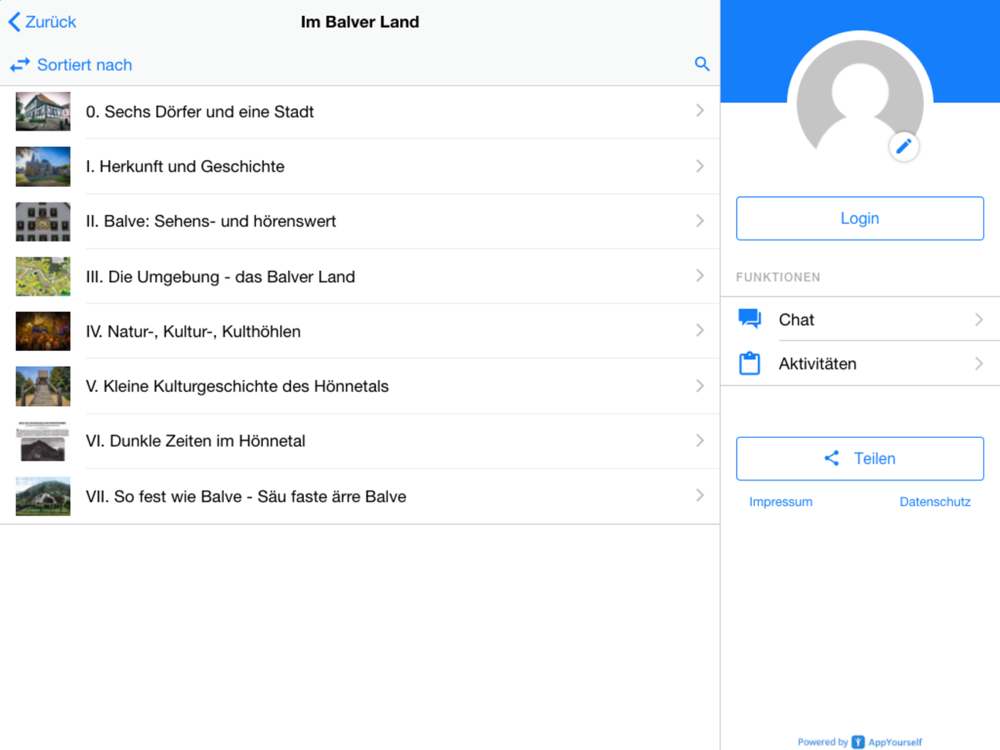
Task: Go back with the Zurück button
Action: [x=42, y=22]
